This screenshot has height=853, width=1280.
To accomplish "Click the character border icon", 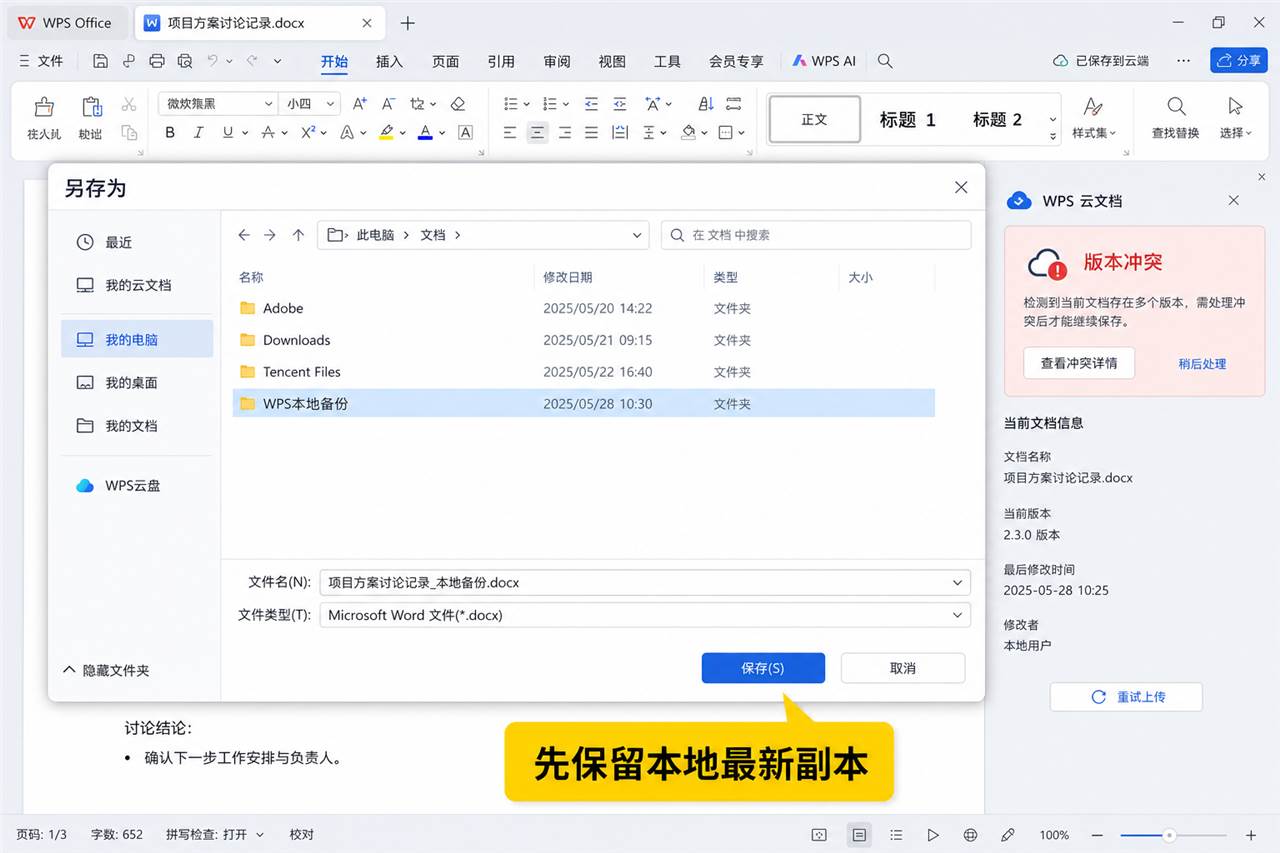I will click(x=465, y=132).
